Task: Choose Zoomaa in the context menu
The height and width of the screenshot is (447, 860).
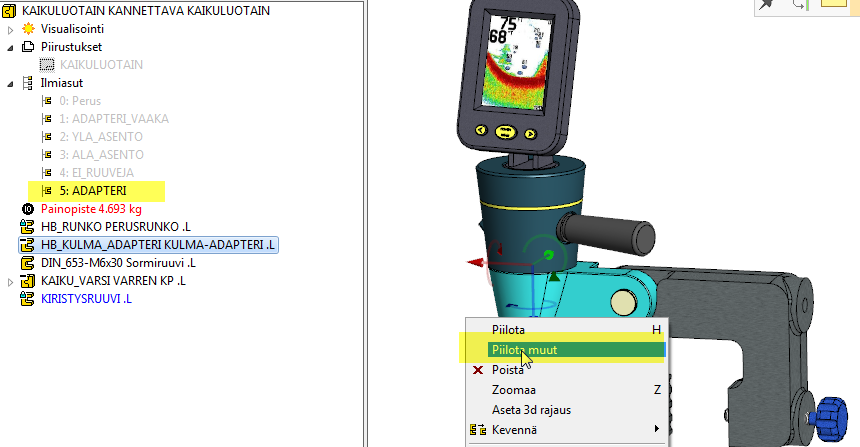Action: 567,390
